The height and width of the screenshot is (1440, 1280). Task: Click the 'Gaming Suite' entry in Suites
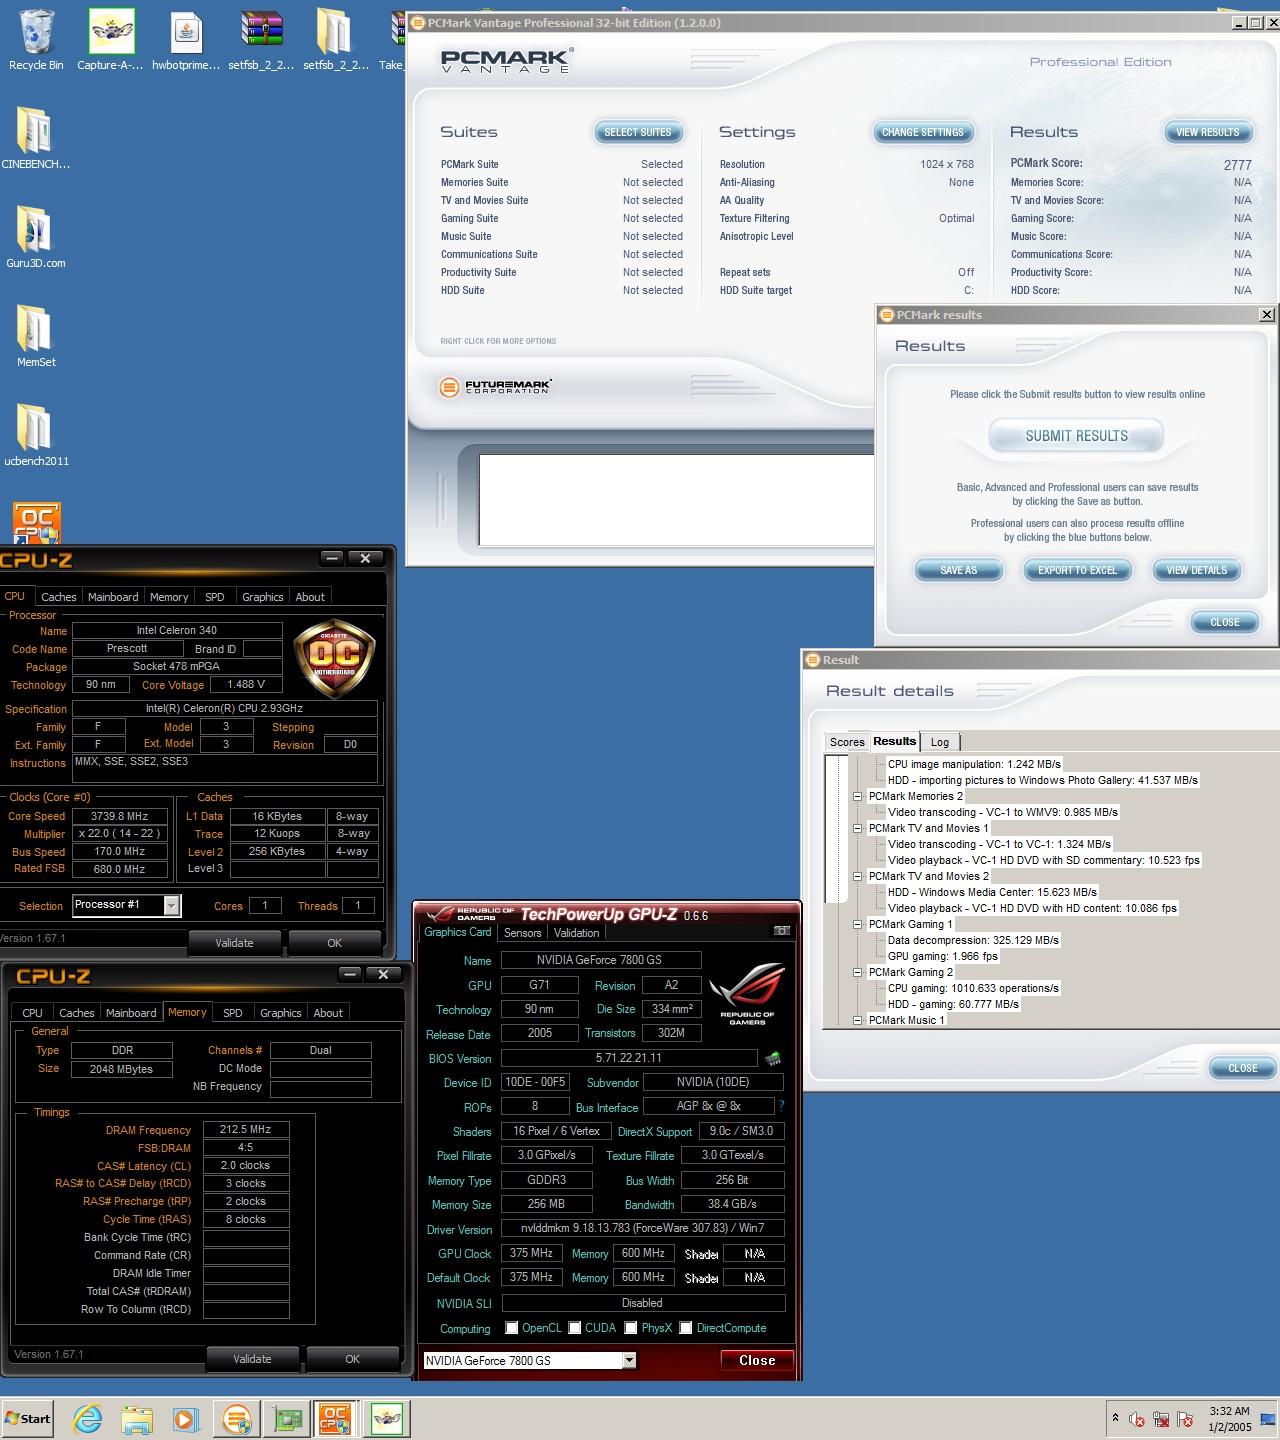tap(469, 218)
